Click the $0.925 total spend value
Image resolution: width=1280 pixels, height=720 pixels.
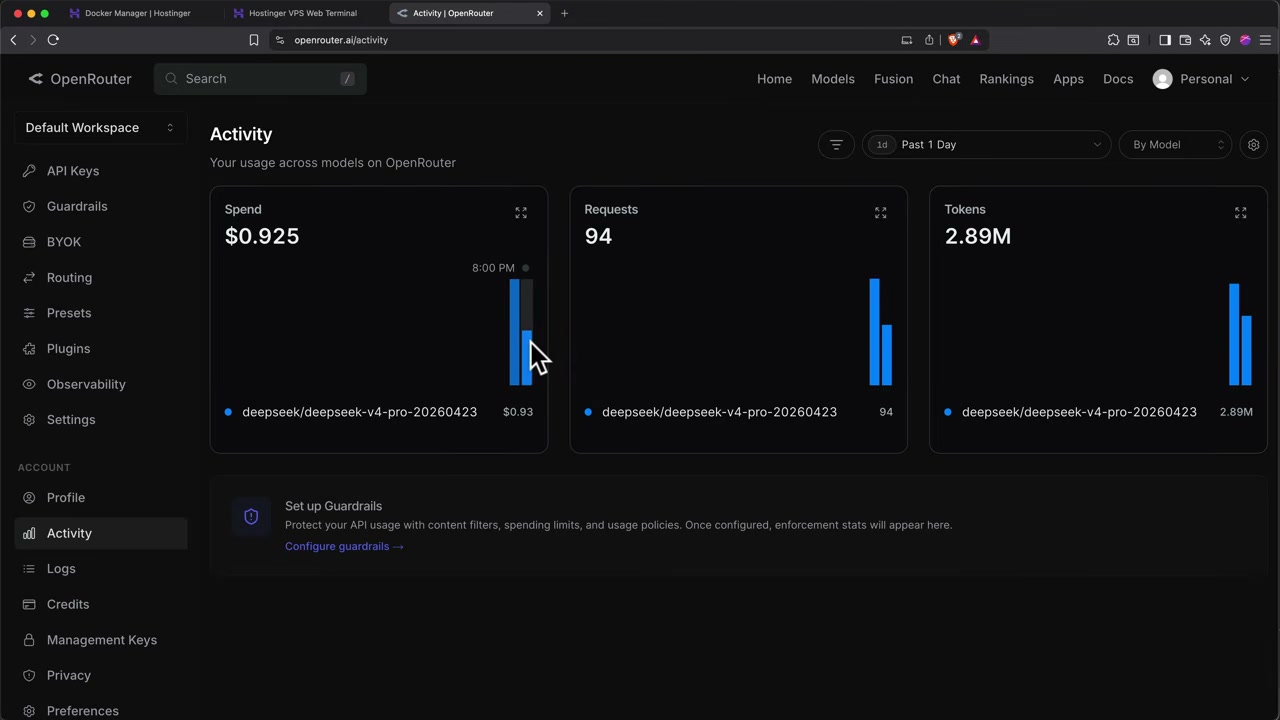262,236
